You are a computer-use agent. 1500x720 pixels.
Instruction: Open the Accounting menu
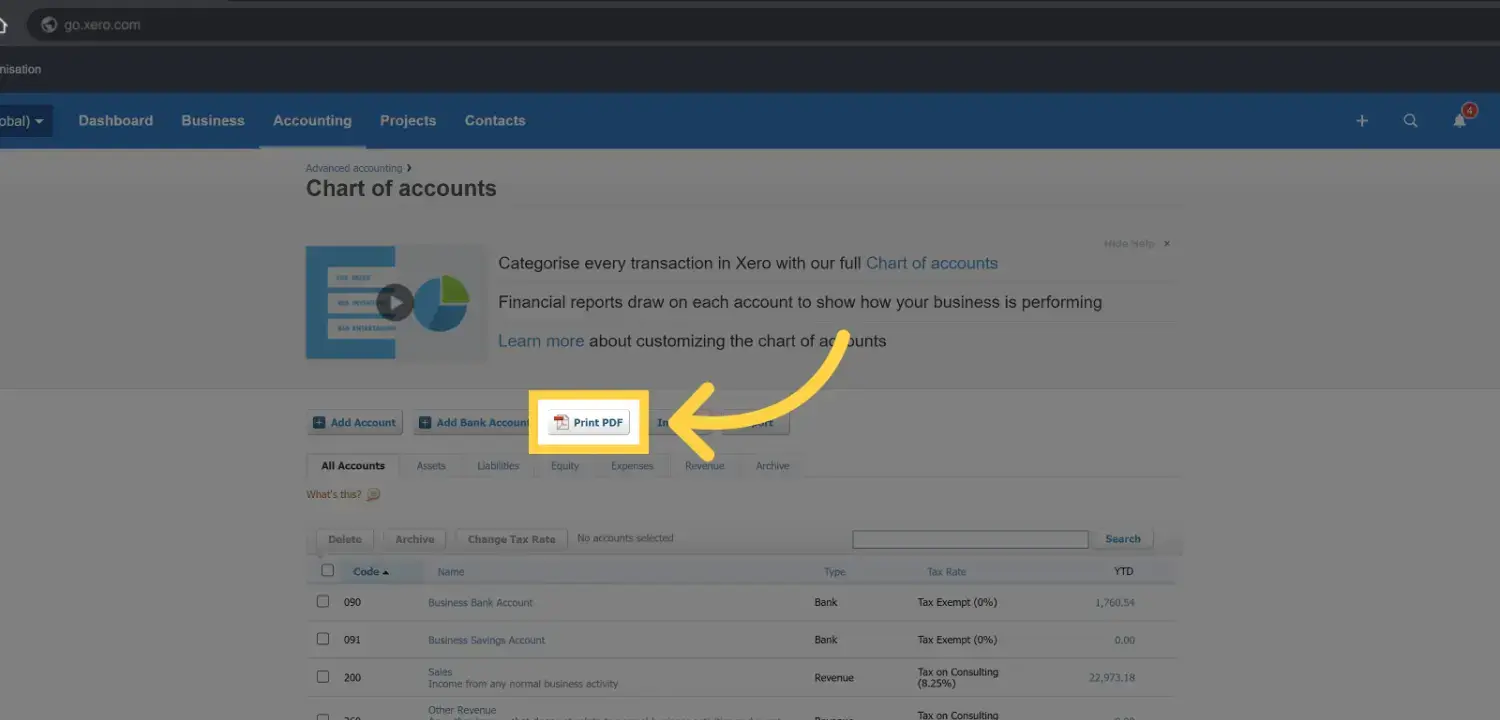click(x=312, y=121)
